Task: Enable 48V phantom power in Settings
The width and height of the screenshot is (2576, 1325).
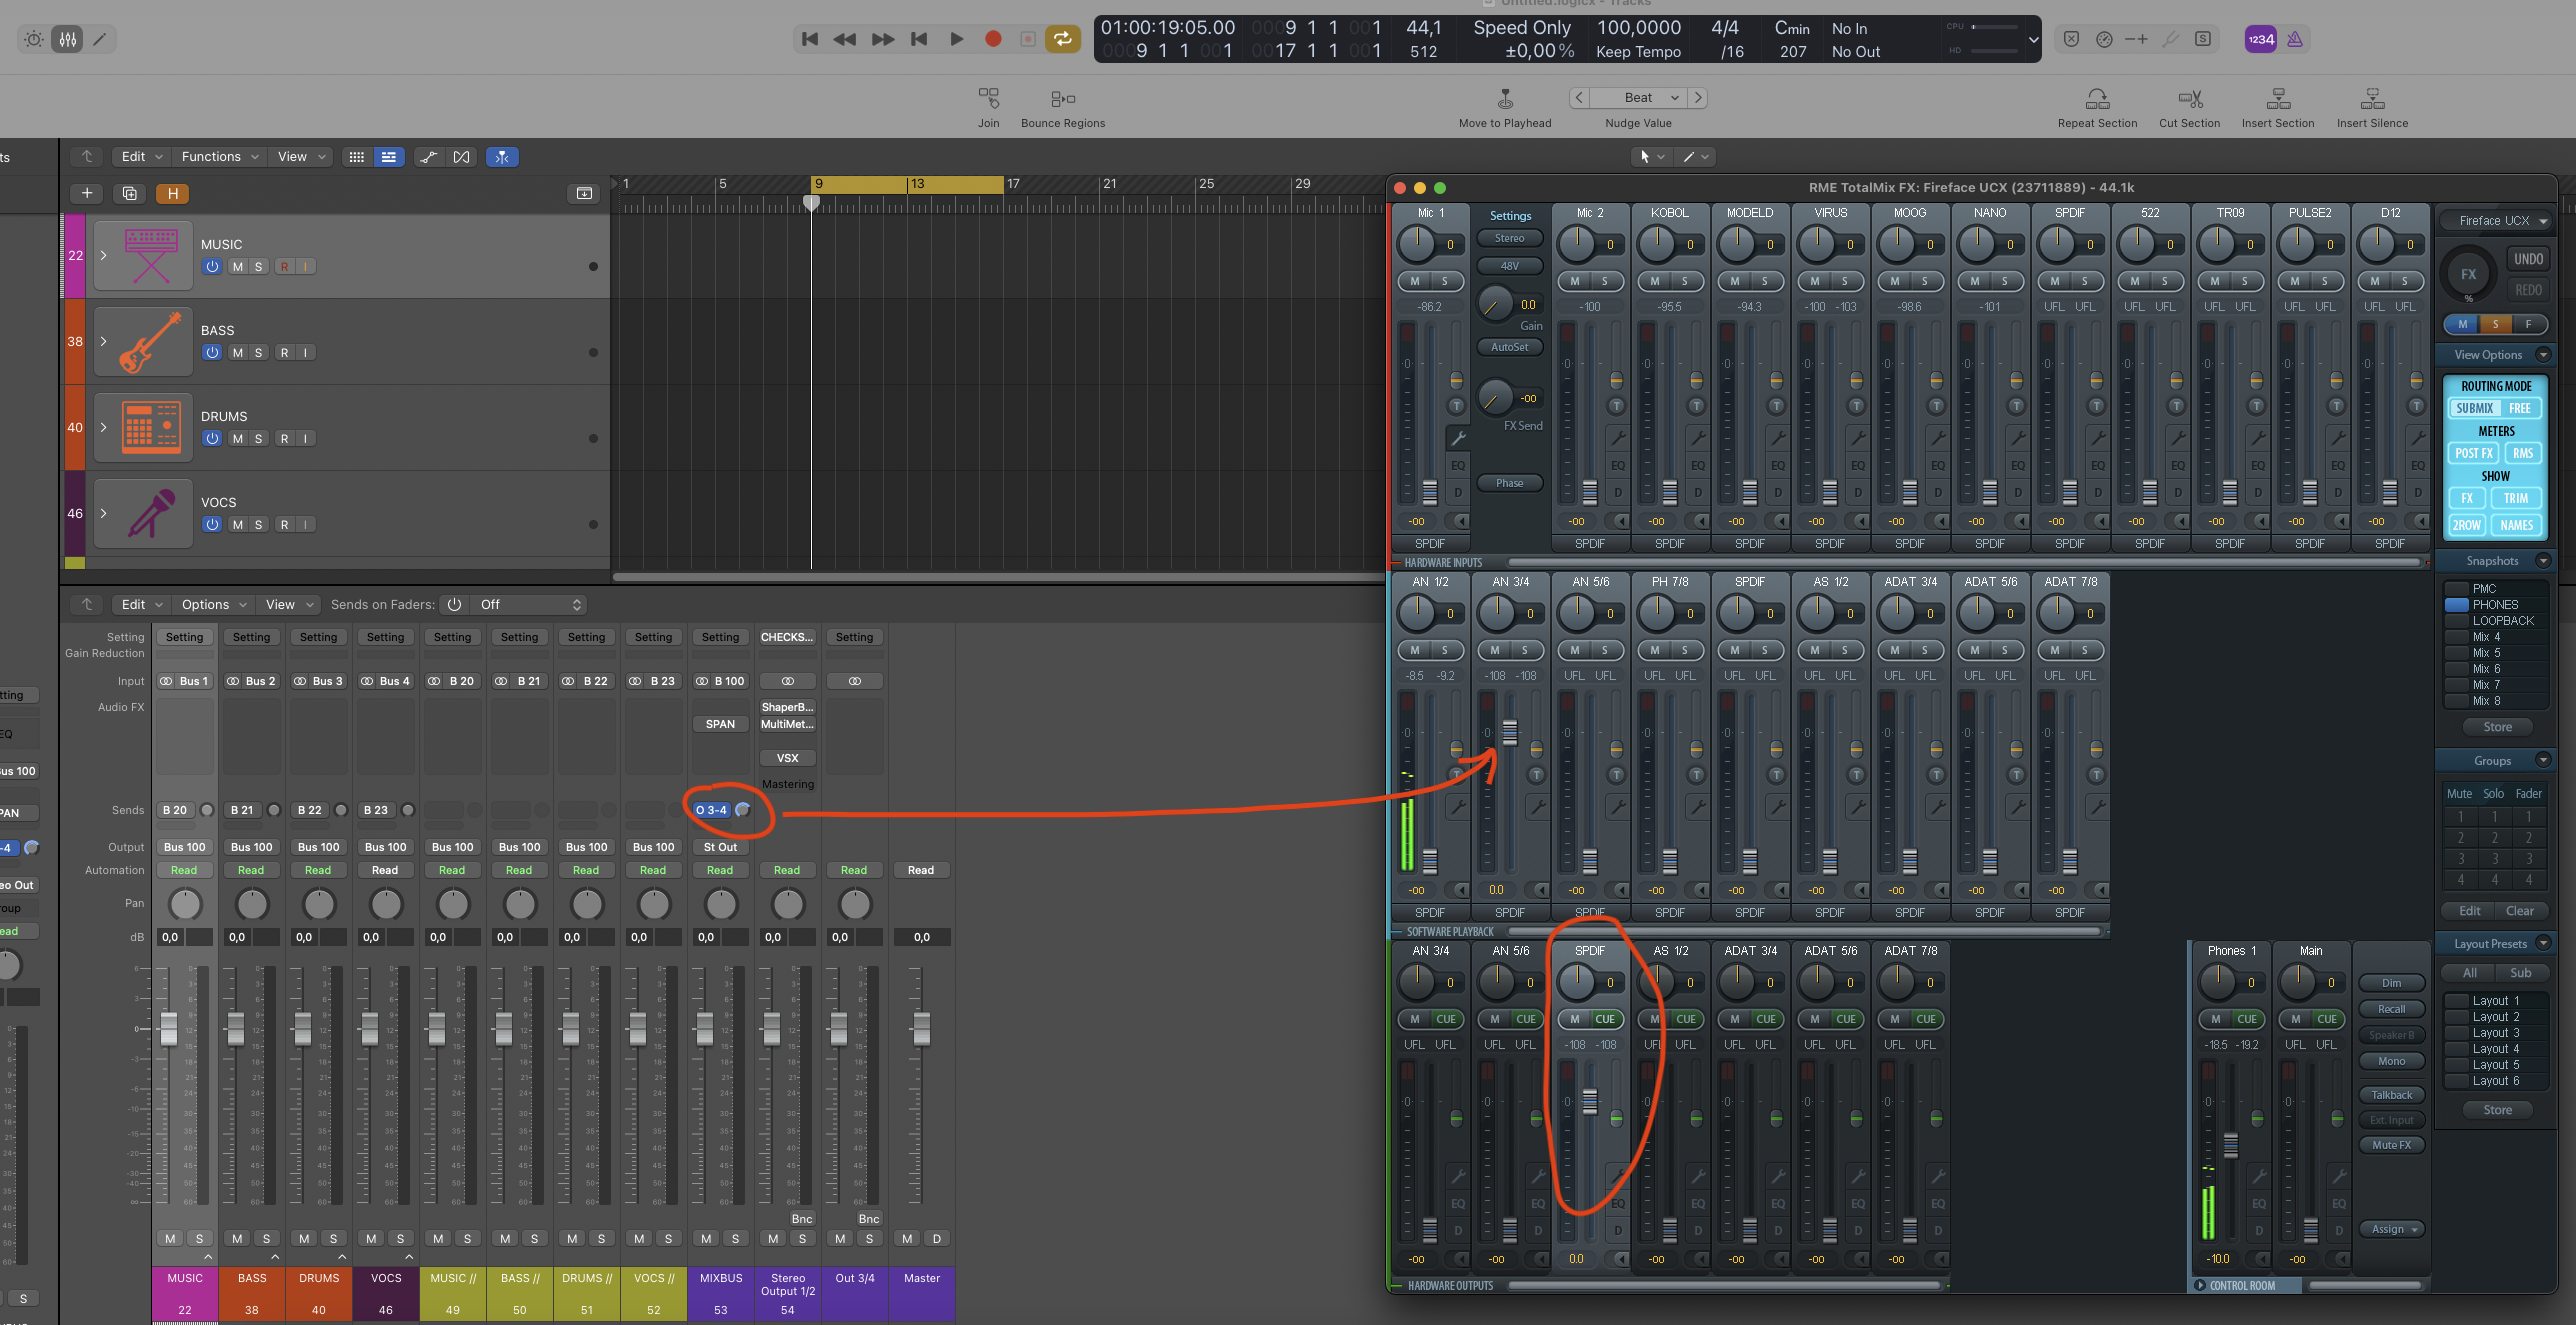Action: coord(1509,266)
